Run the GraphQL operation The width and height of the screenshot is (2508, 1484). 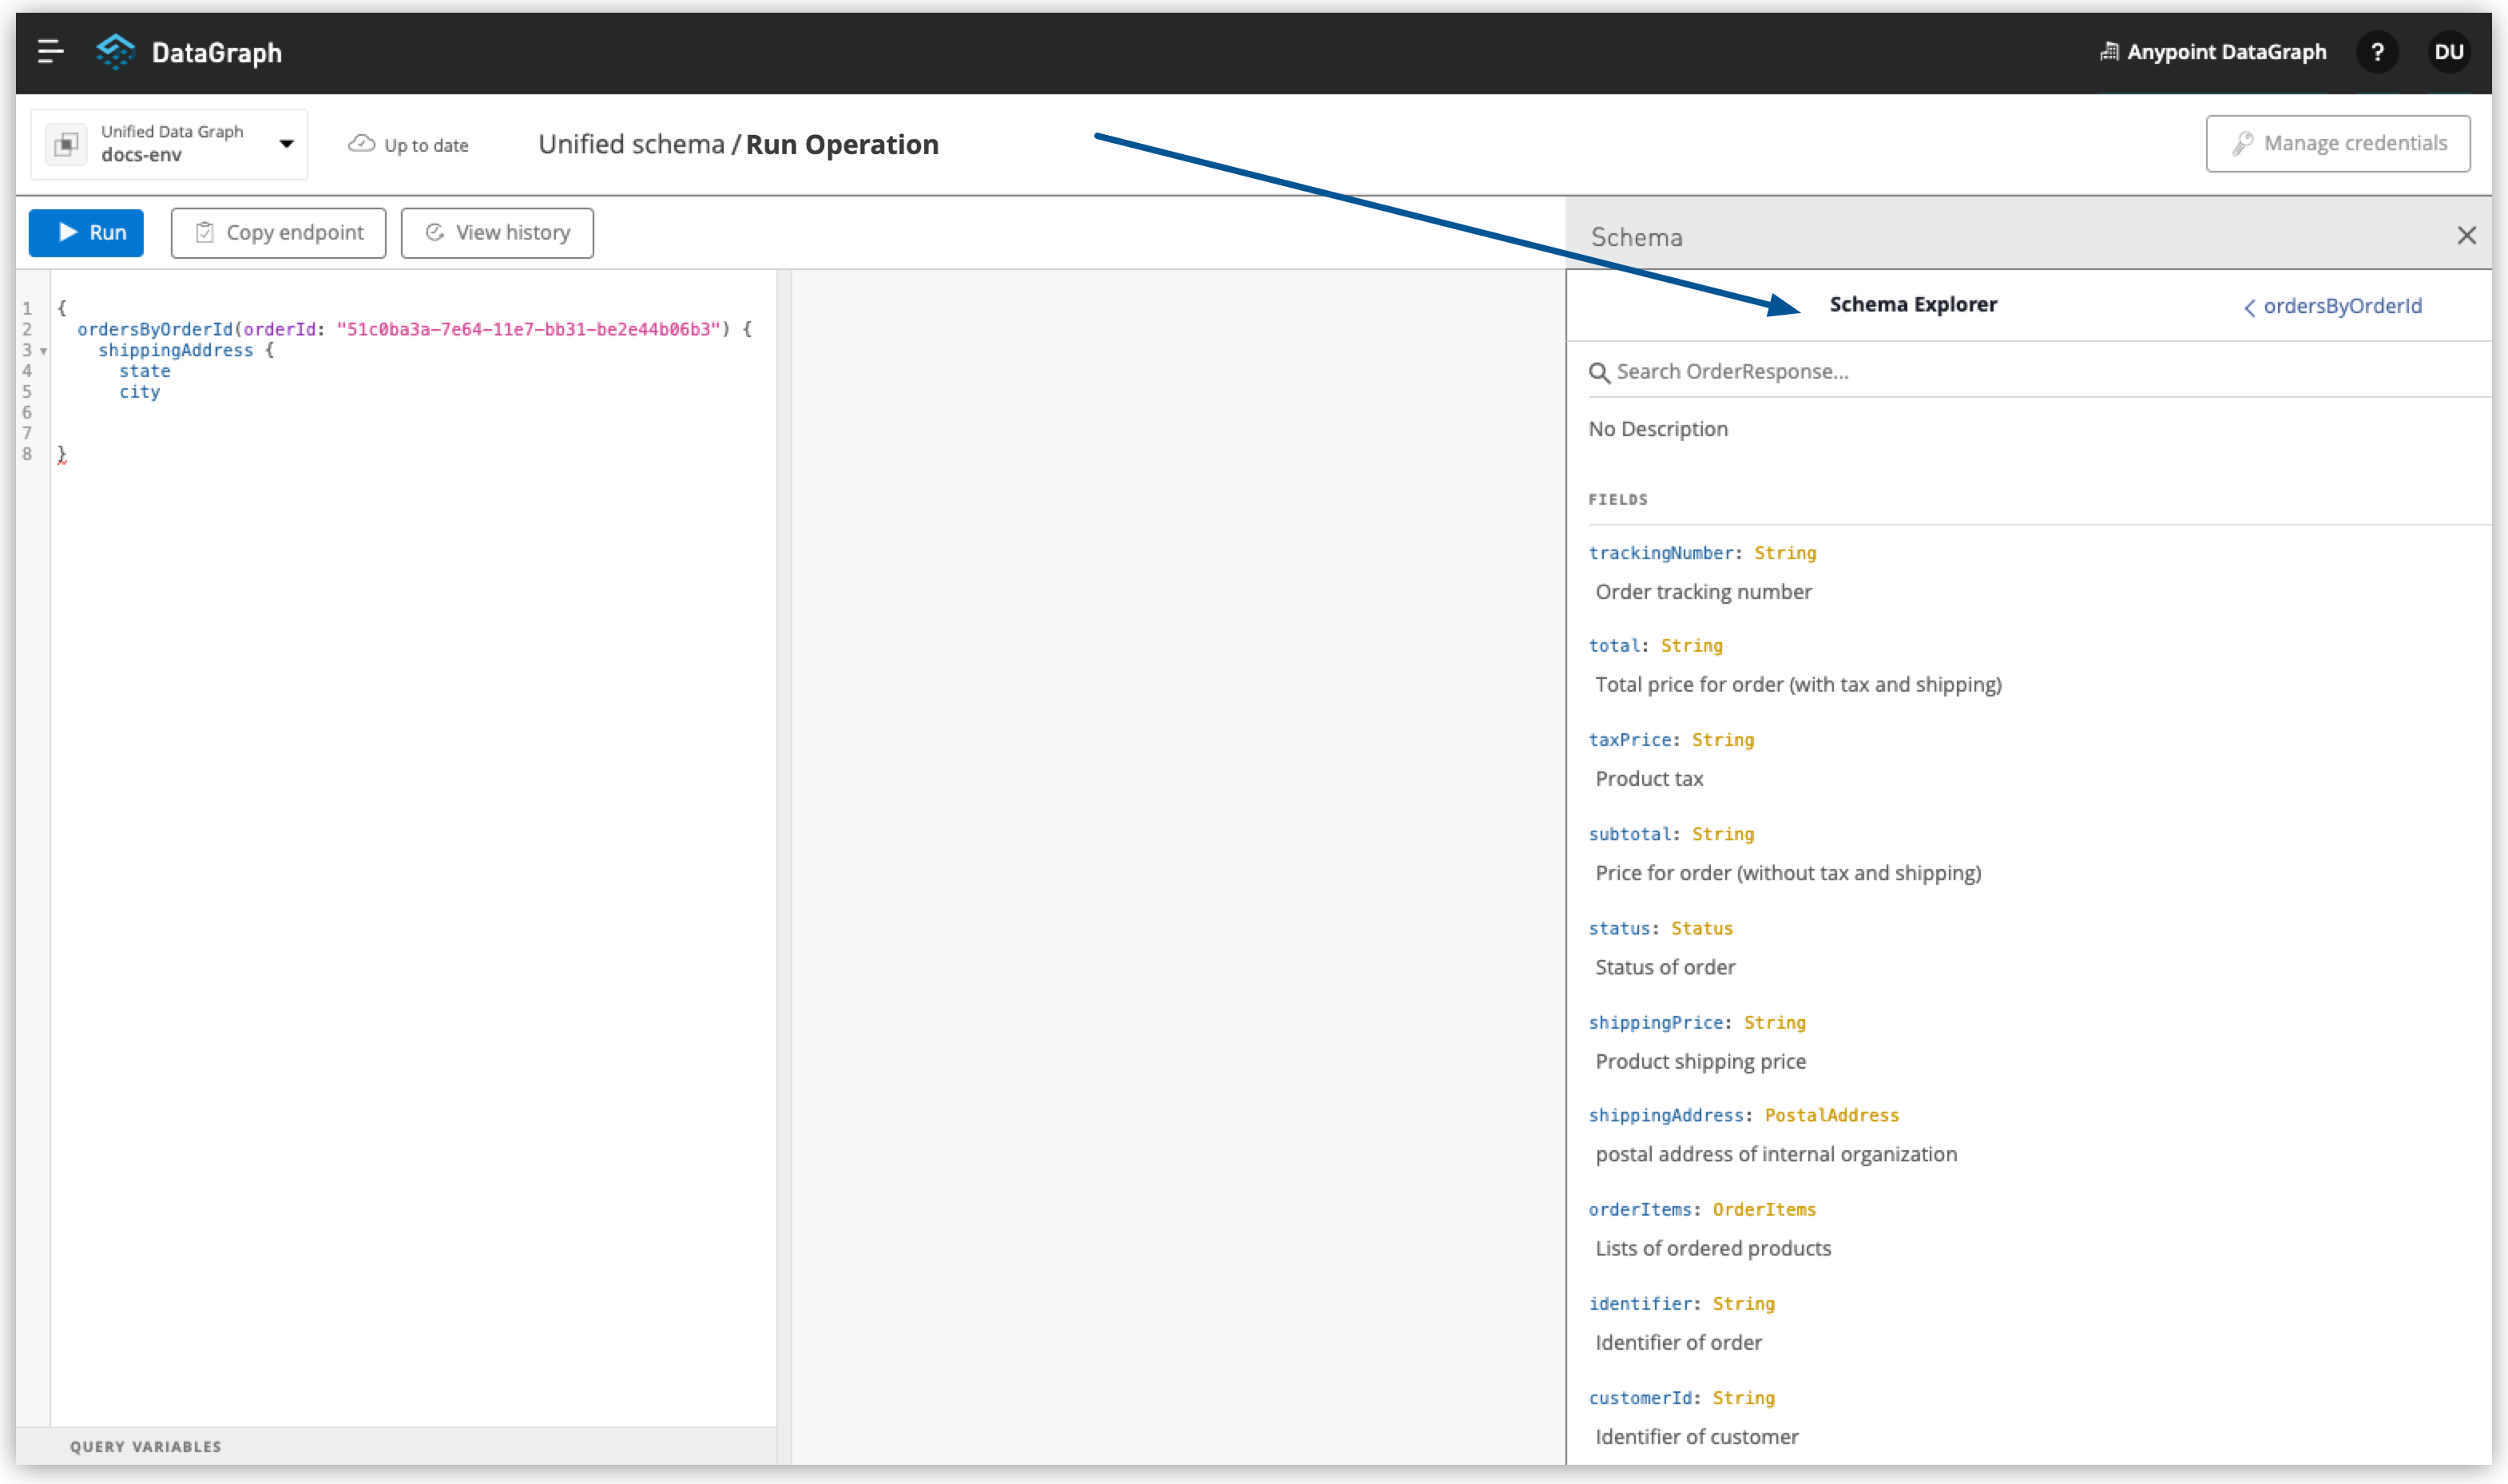(x=86, y=232)
